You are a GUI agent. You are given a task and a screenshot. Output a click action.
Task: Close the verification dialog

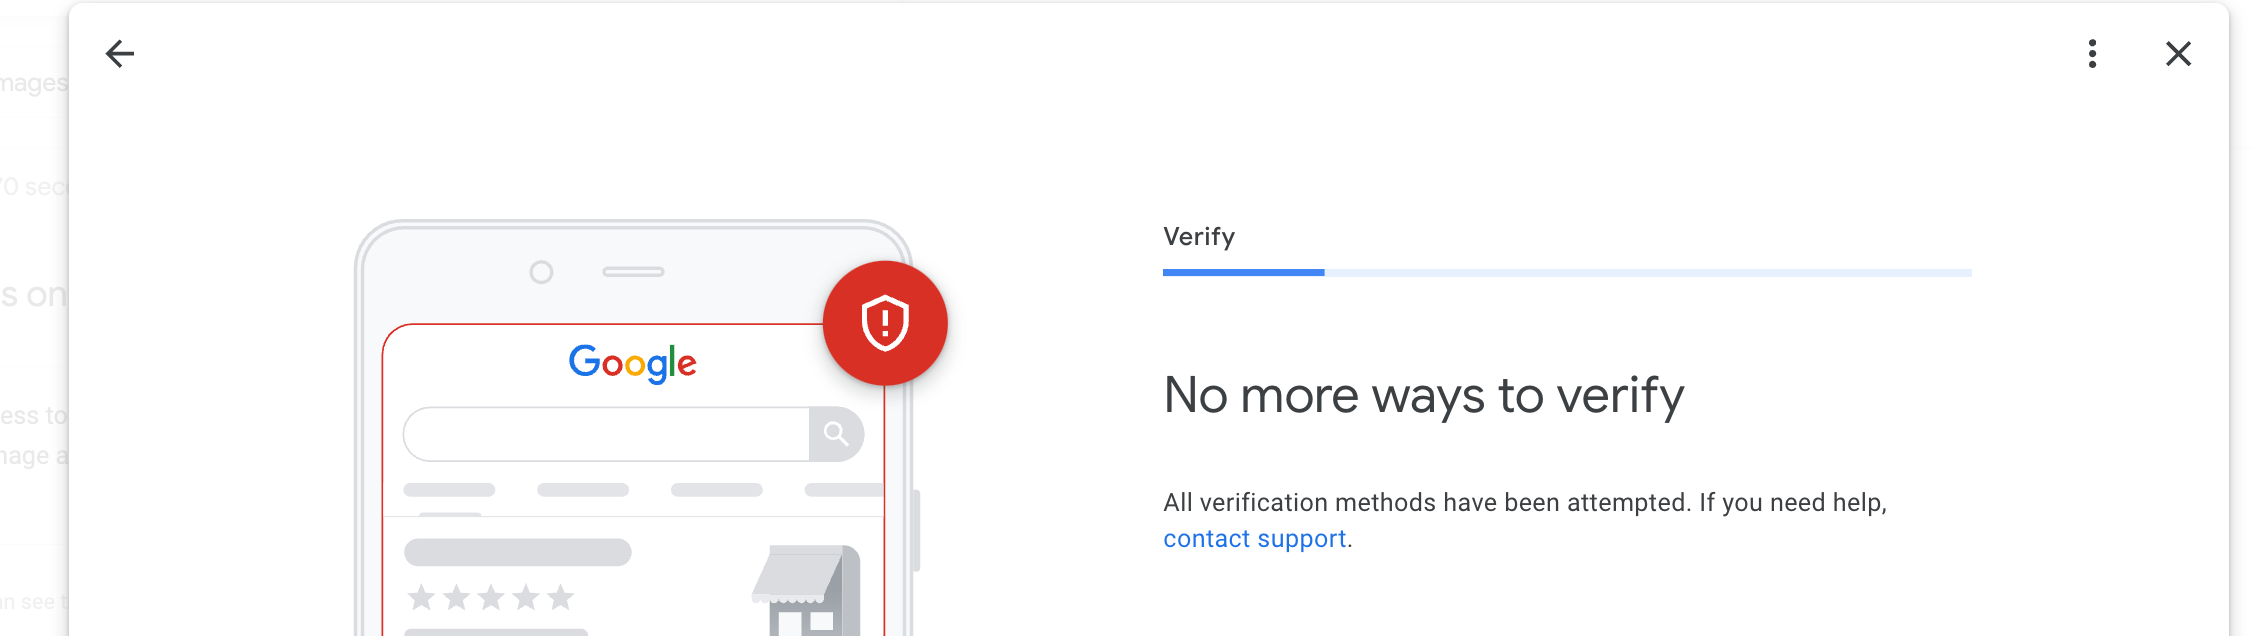[2177, 54]
